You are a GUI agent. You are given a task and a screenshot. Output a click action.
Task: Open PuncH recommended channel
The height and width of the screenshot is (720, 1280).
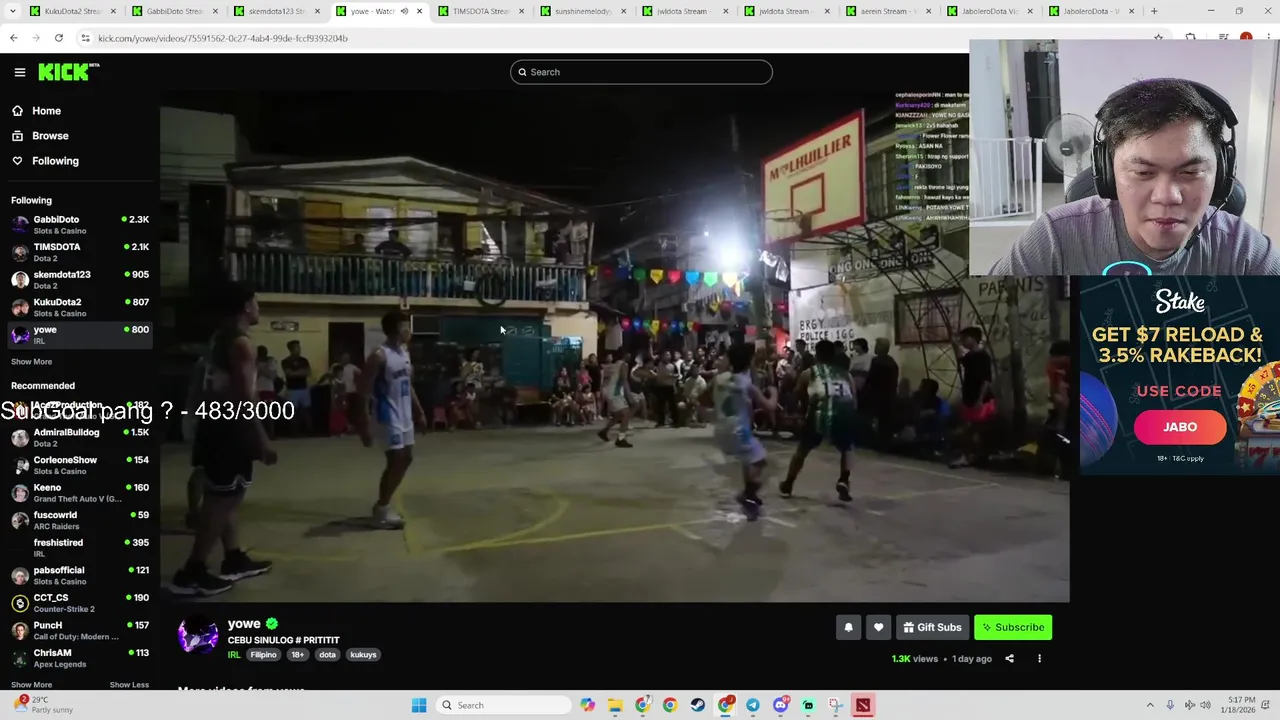pyautogui.click(x=80, y=631)
